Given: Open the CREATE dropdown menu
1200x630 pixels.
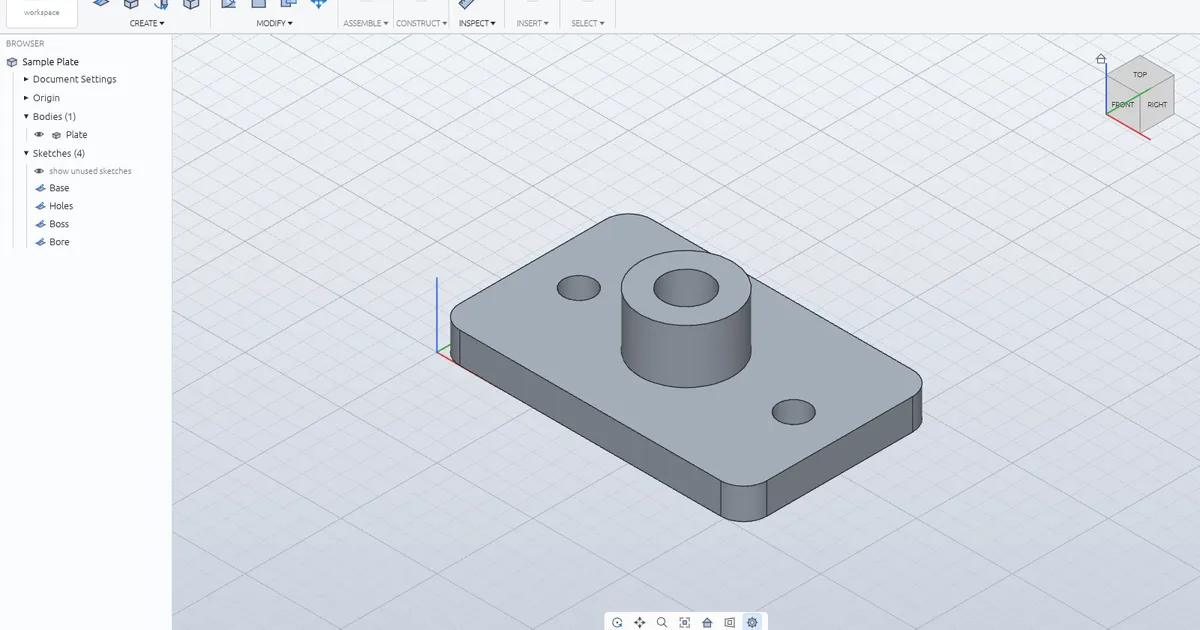Looking at the screenshot, I should tap(147, 23).
